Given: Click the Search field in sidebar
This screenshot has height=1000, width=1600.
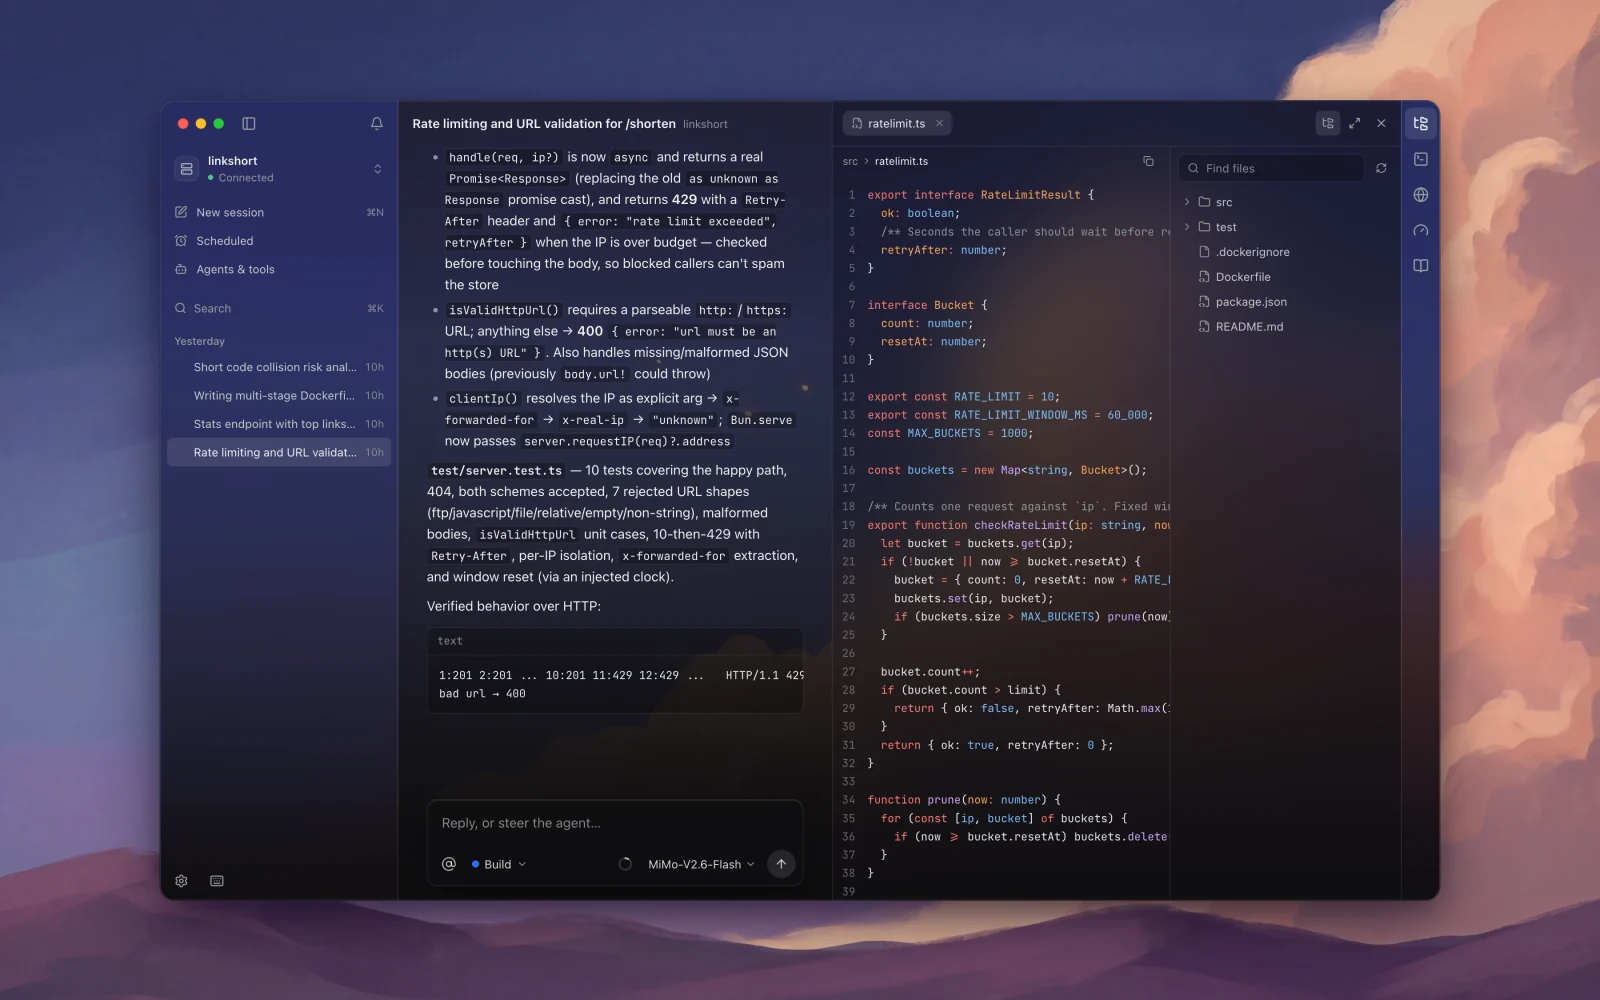Looking at the screenshot, I should [279, 308].
